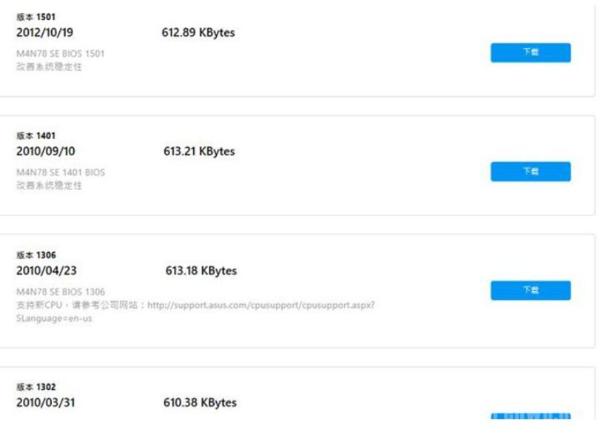Viewport: 600px width, 444px height.
Task: Click the 2012/10/19 release date
Action: coord(45,33)
